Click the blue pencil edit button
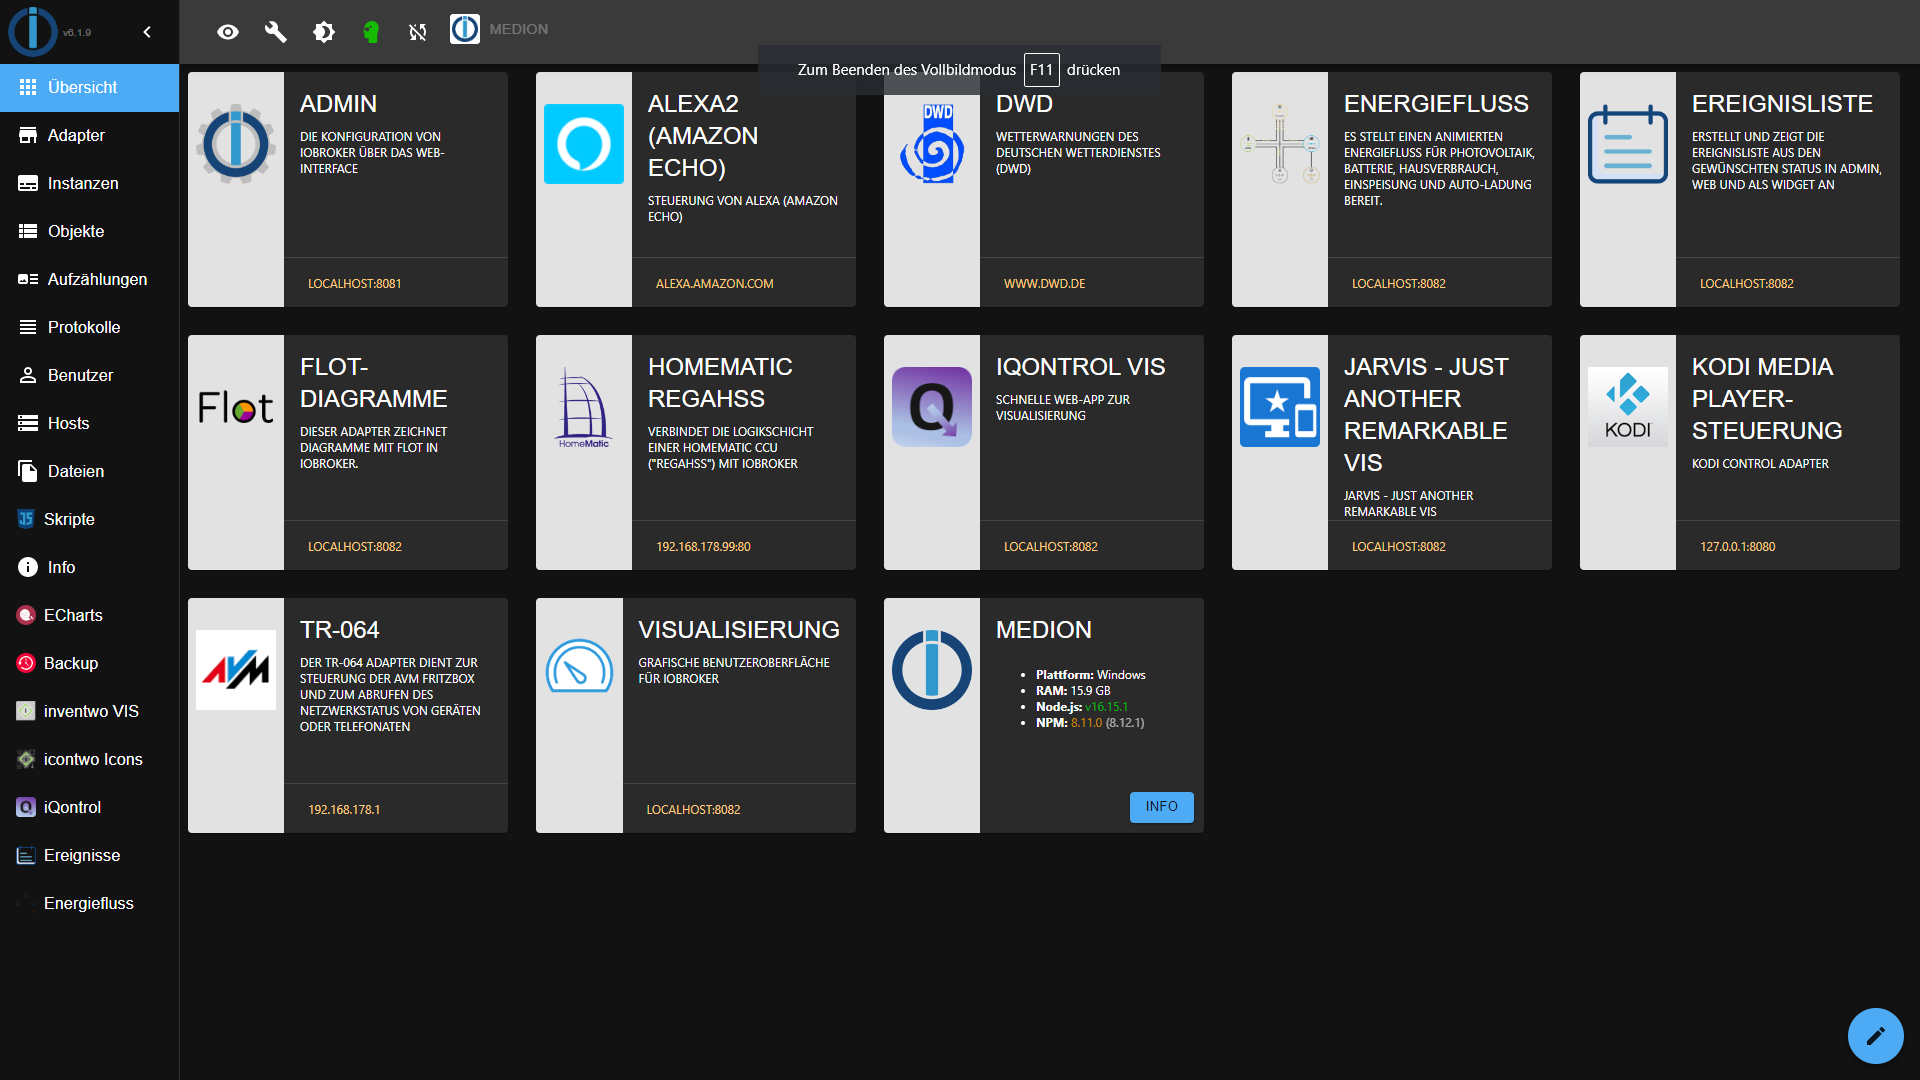 1876,1036
